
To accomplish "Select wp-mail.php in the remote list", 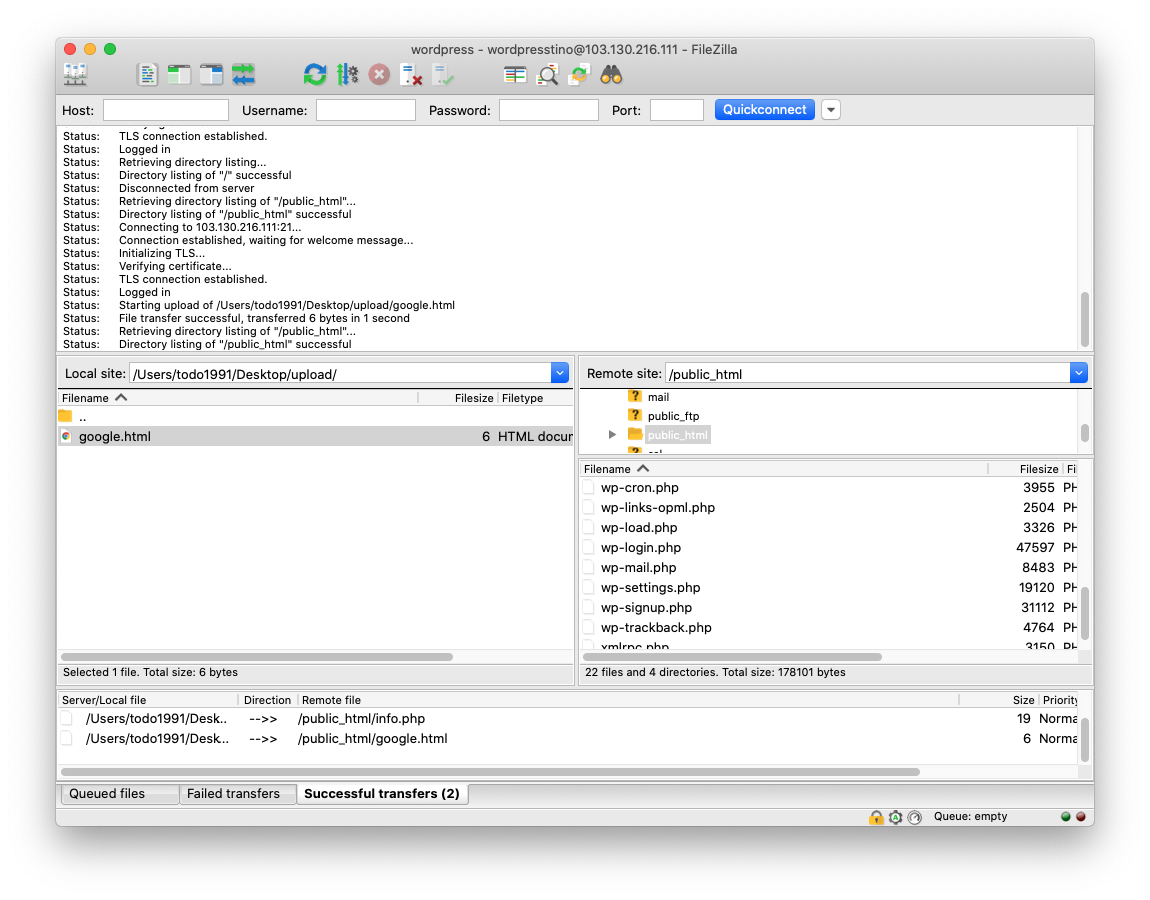I will (x=829, y=568).
